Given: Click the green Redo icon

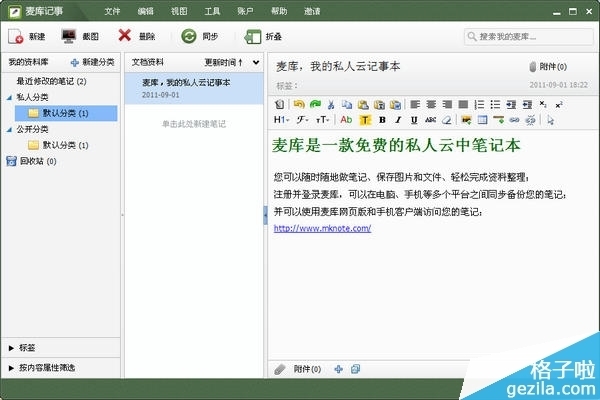Looking at the screenshot, I should 315,104.
